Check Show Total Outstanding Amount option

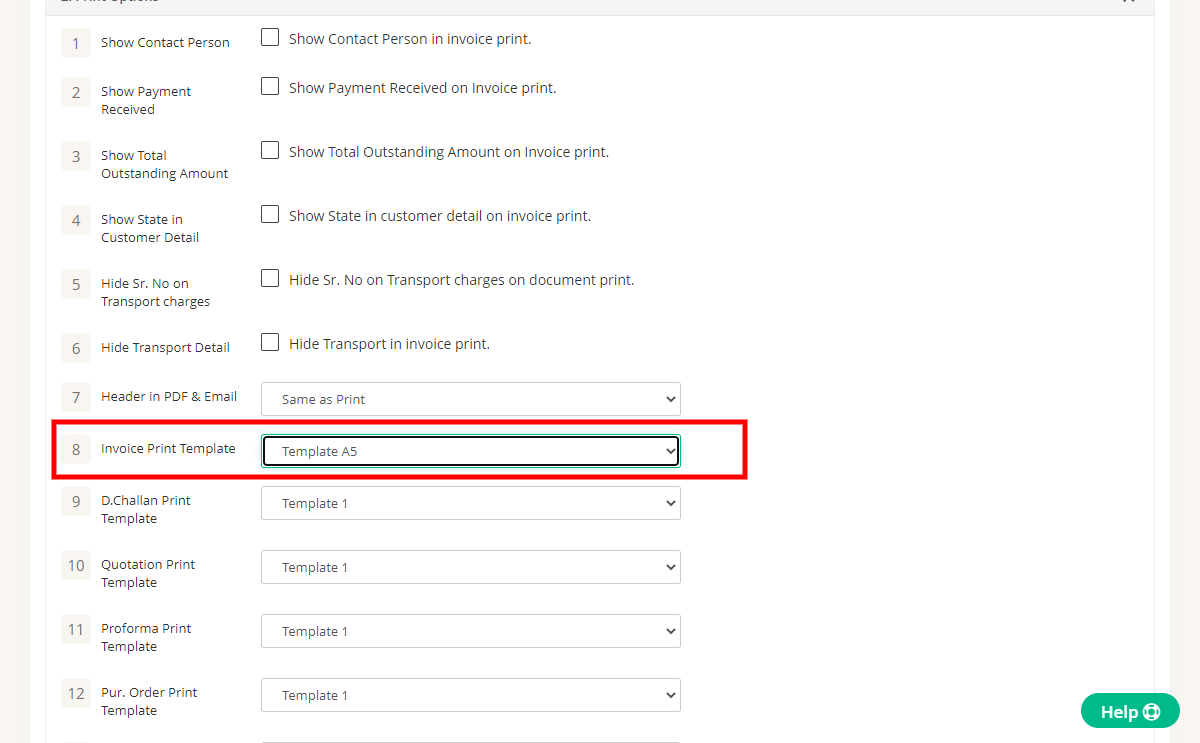point(270,150)
